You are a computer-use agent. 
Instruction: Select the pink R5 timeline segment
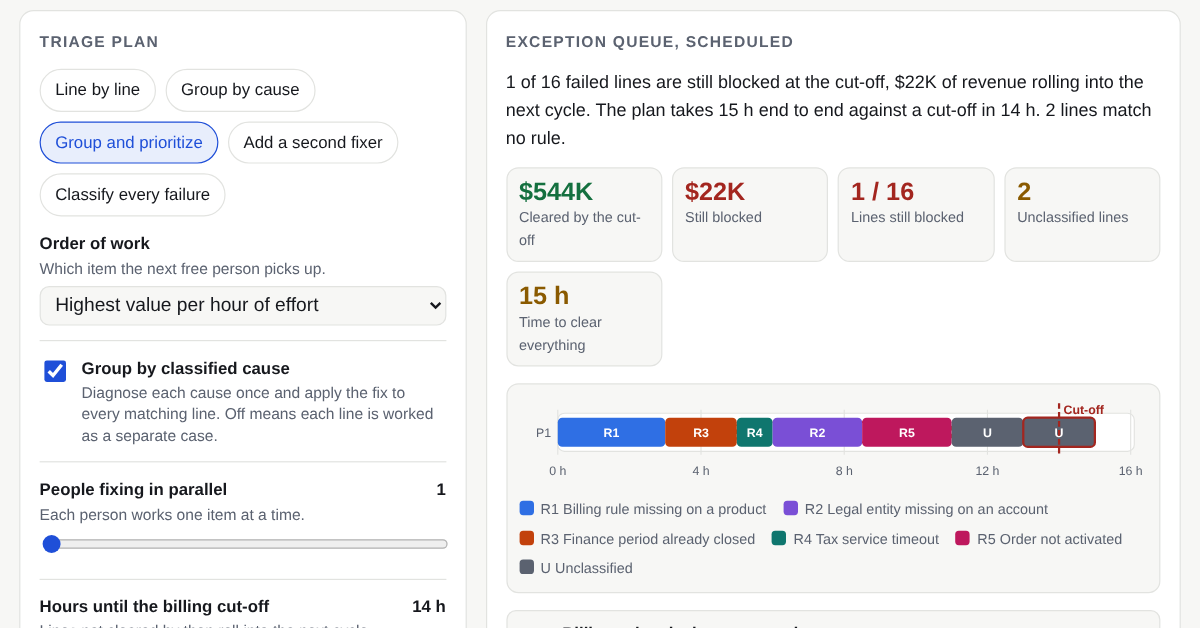pos(906,433)
